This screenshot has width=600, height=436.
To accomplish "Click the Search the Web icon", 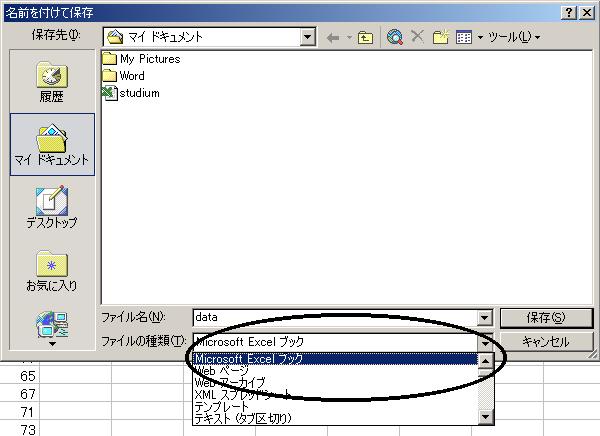I will (395, 37).
